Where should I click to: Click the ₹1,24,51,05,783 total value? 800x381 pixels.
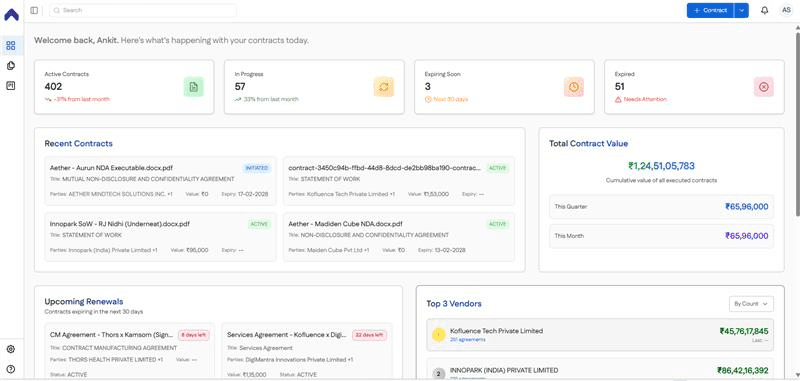point(661,166)
